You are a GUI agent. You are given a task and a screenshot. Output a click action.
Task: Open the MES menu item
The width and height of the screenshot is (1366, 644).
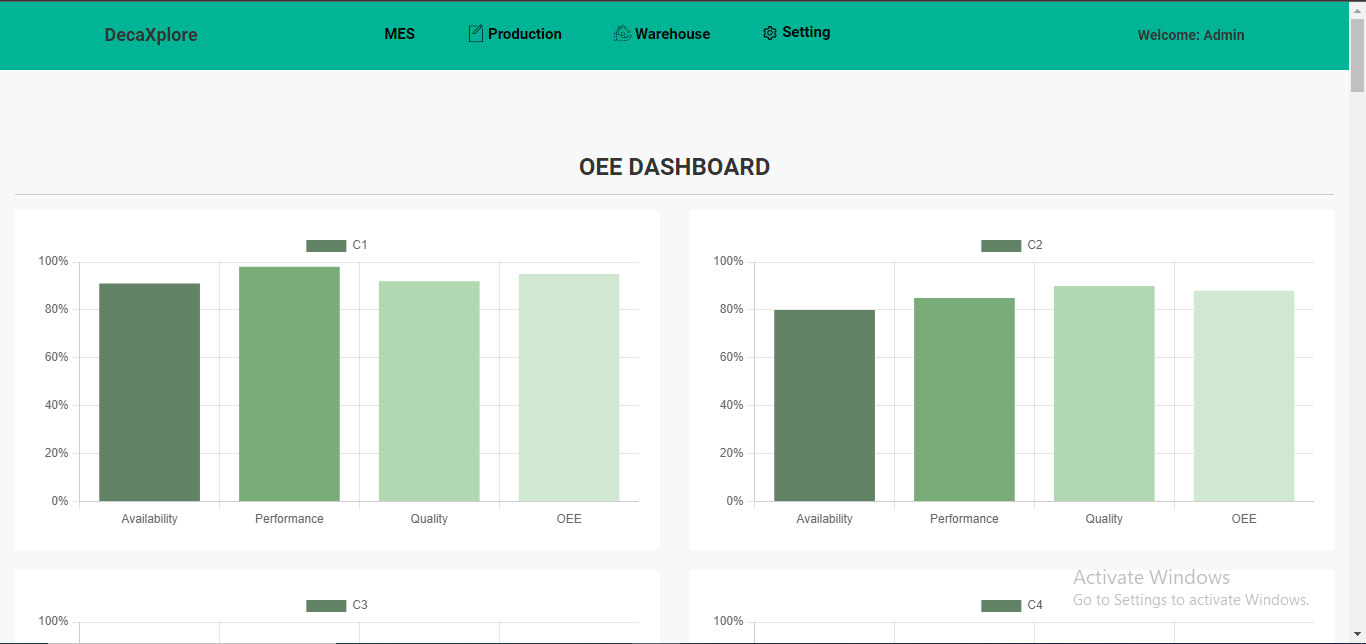[x=399, y=34]
